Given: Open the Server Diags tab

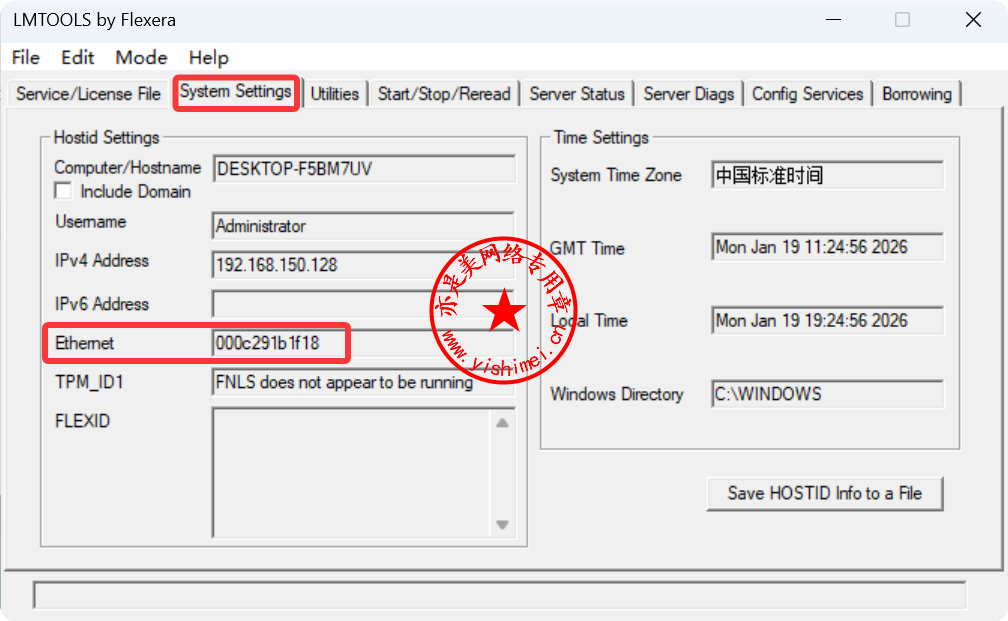Looking at the screenshot, I should click(688, 94).
